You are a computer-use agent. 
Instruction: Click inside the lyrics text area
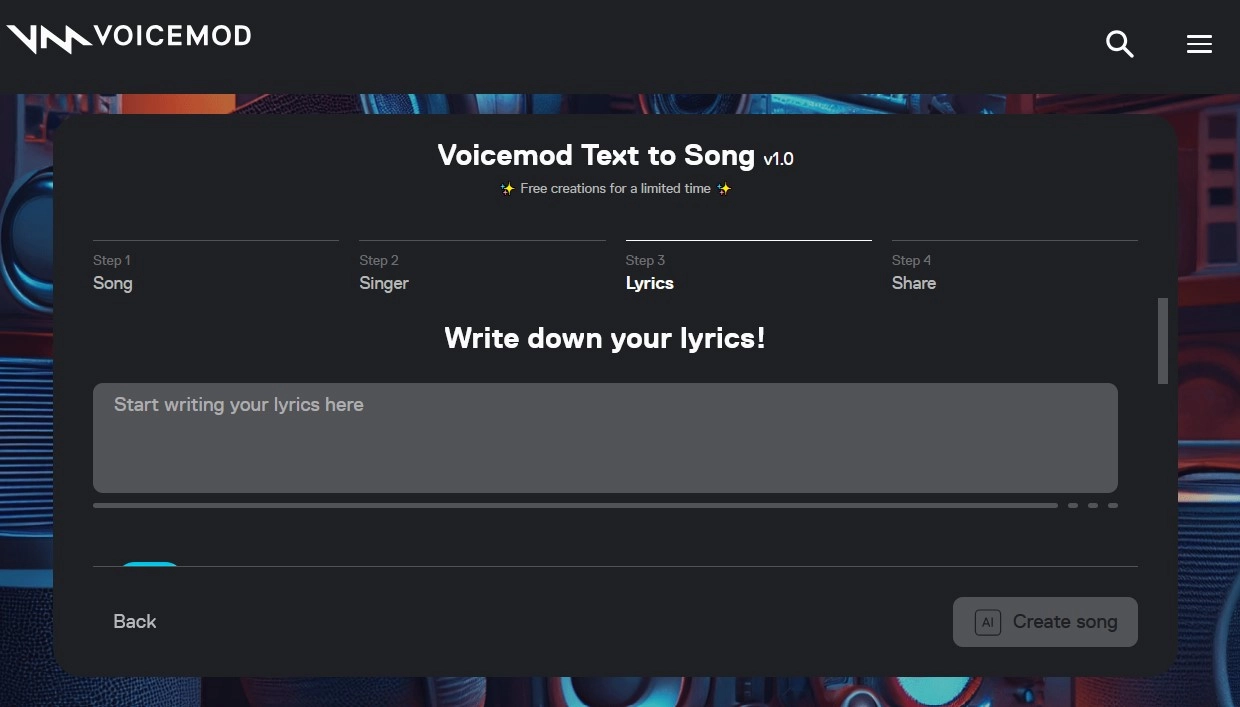tap(605, 438)
